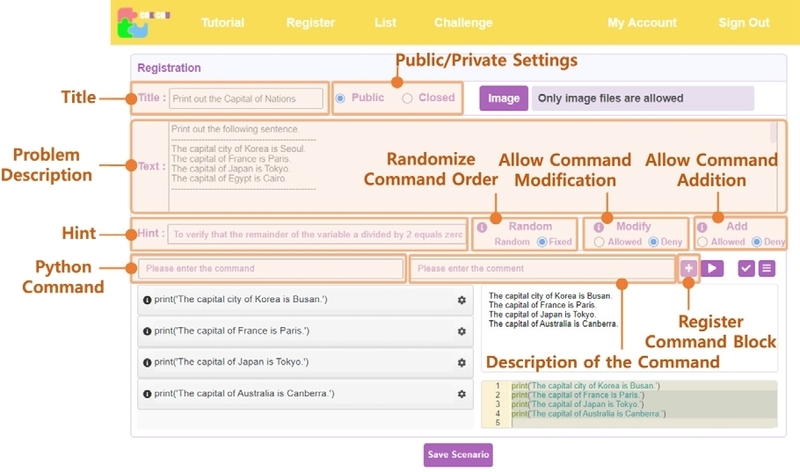Click the Save Scenario button
Screen dimensions: 800x472
coord(458,455)
